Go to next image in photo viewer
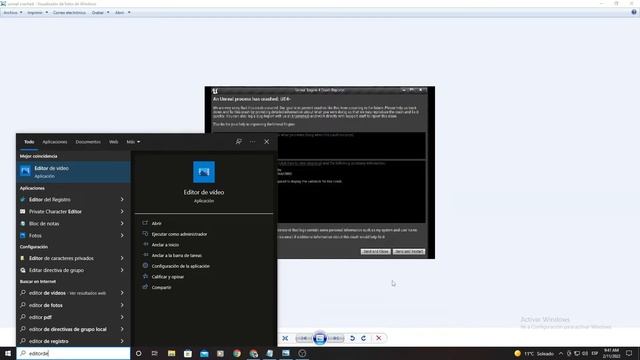 coord(336,338)
